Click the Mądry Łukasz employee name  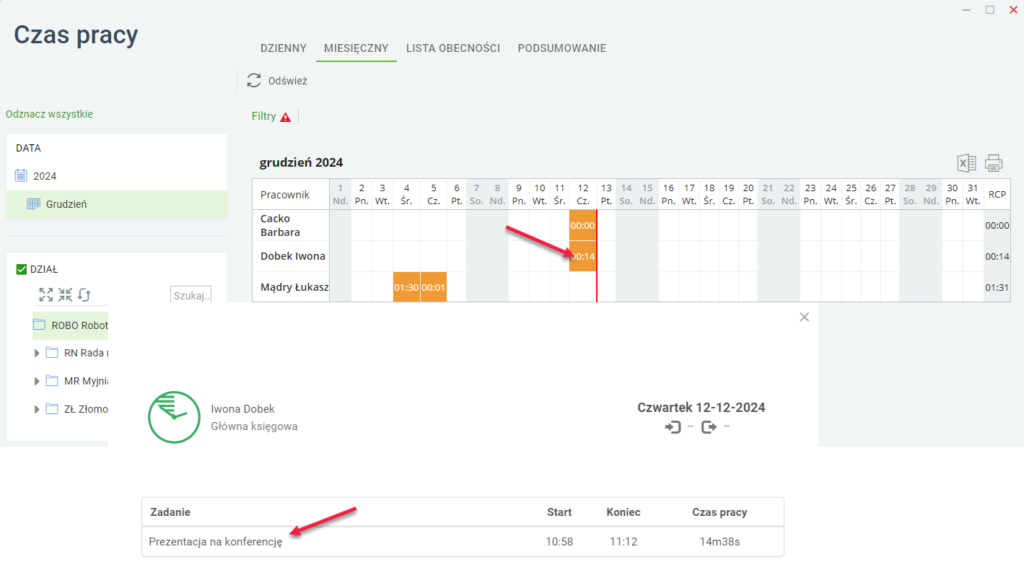click(295, 287)
